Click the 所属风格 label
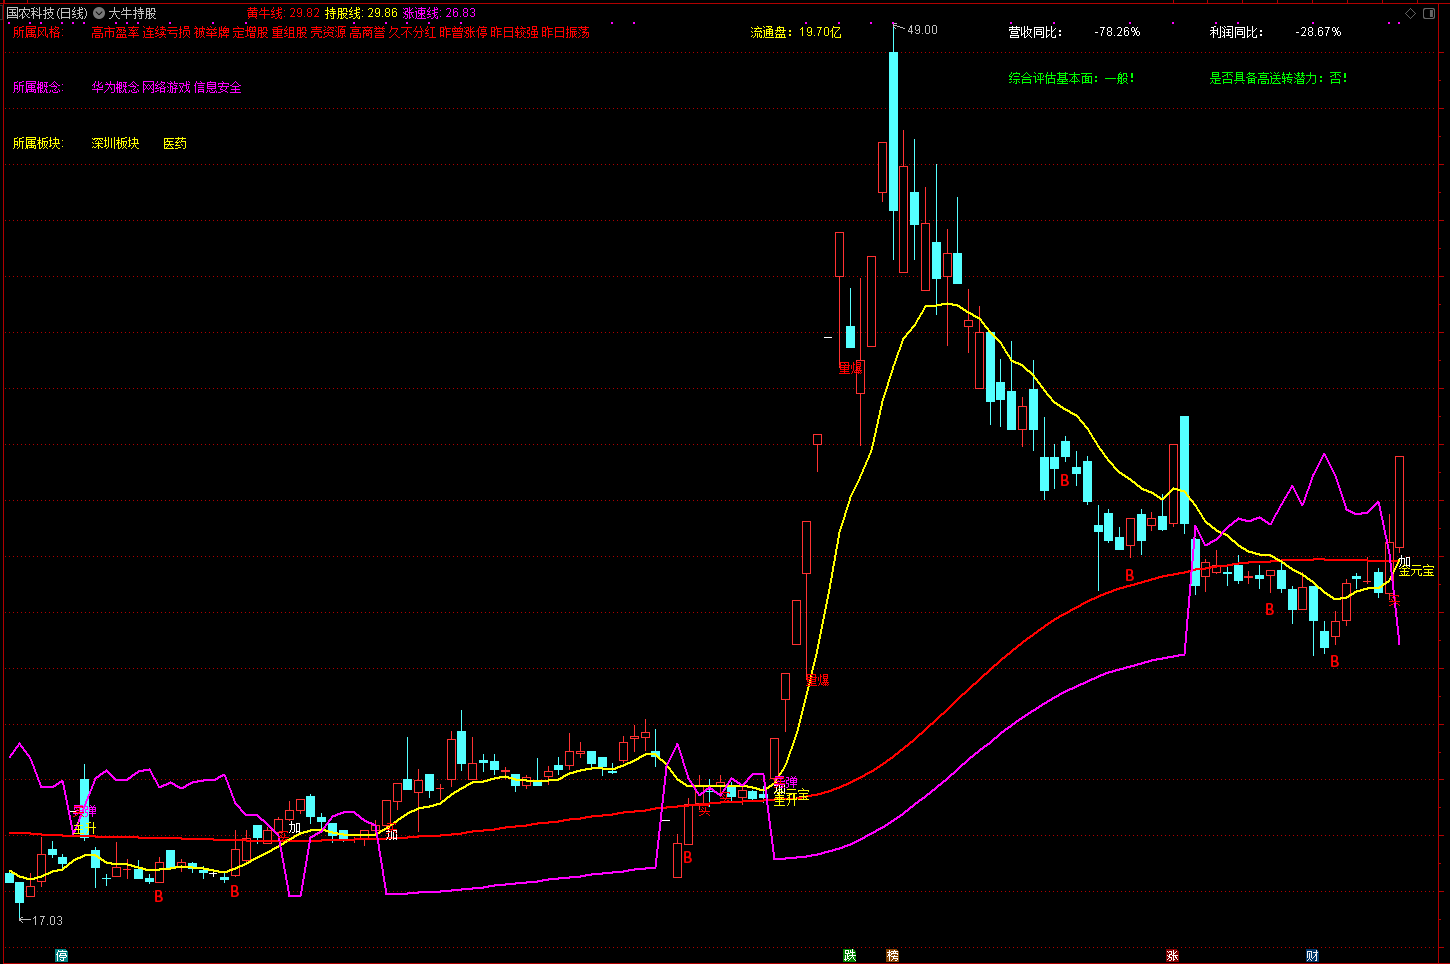 (37, 32)
